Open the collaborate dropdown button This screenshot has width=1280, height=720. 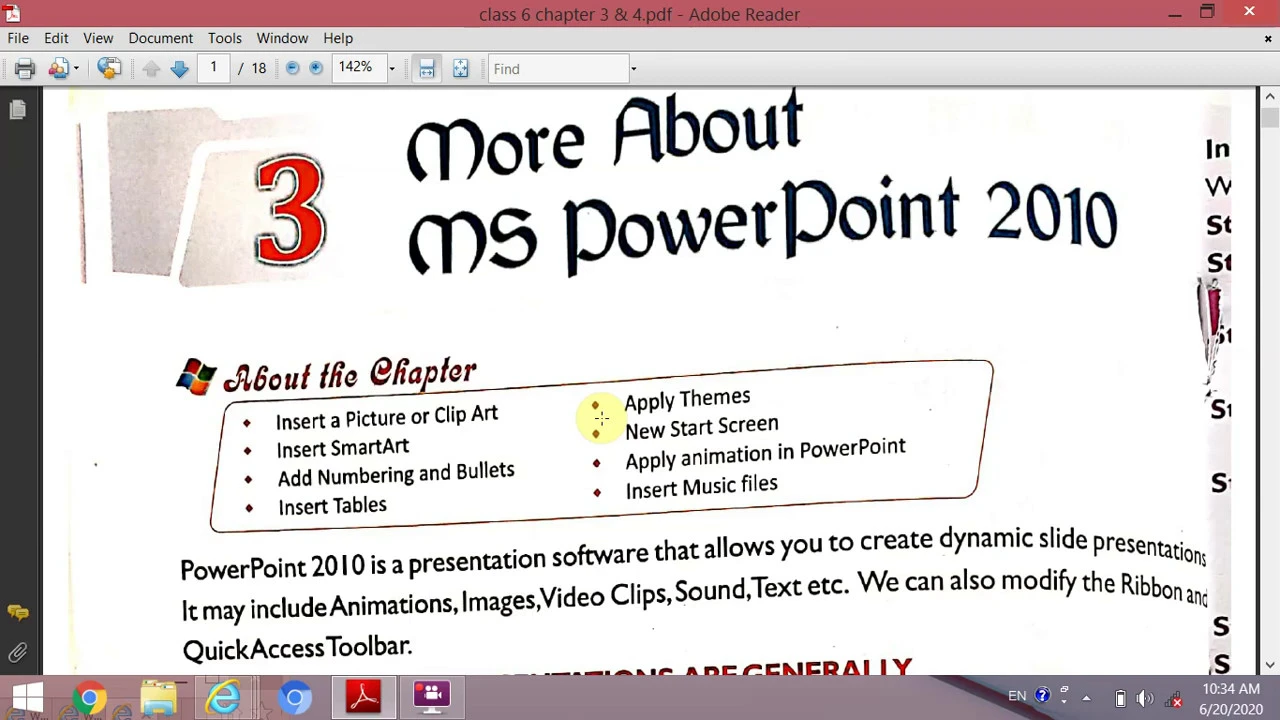click(x=76, y=69)
